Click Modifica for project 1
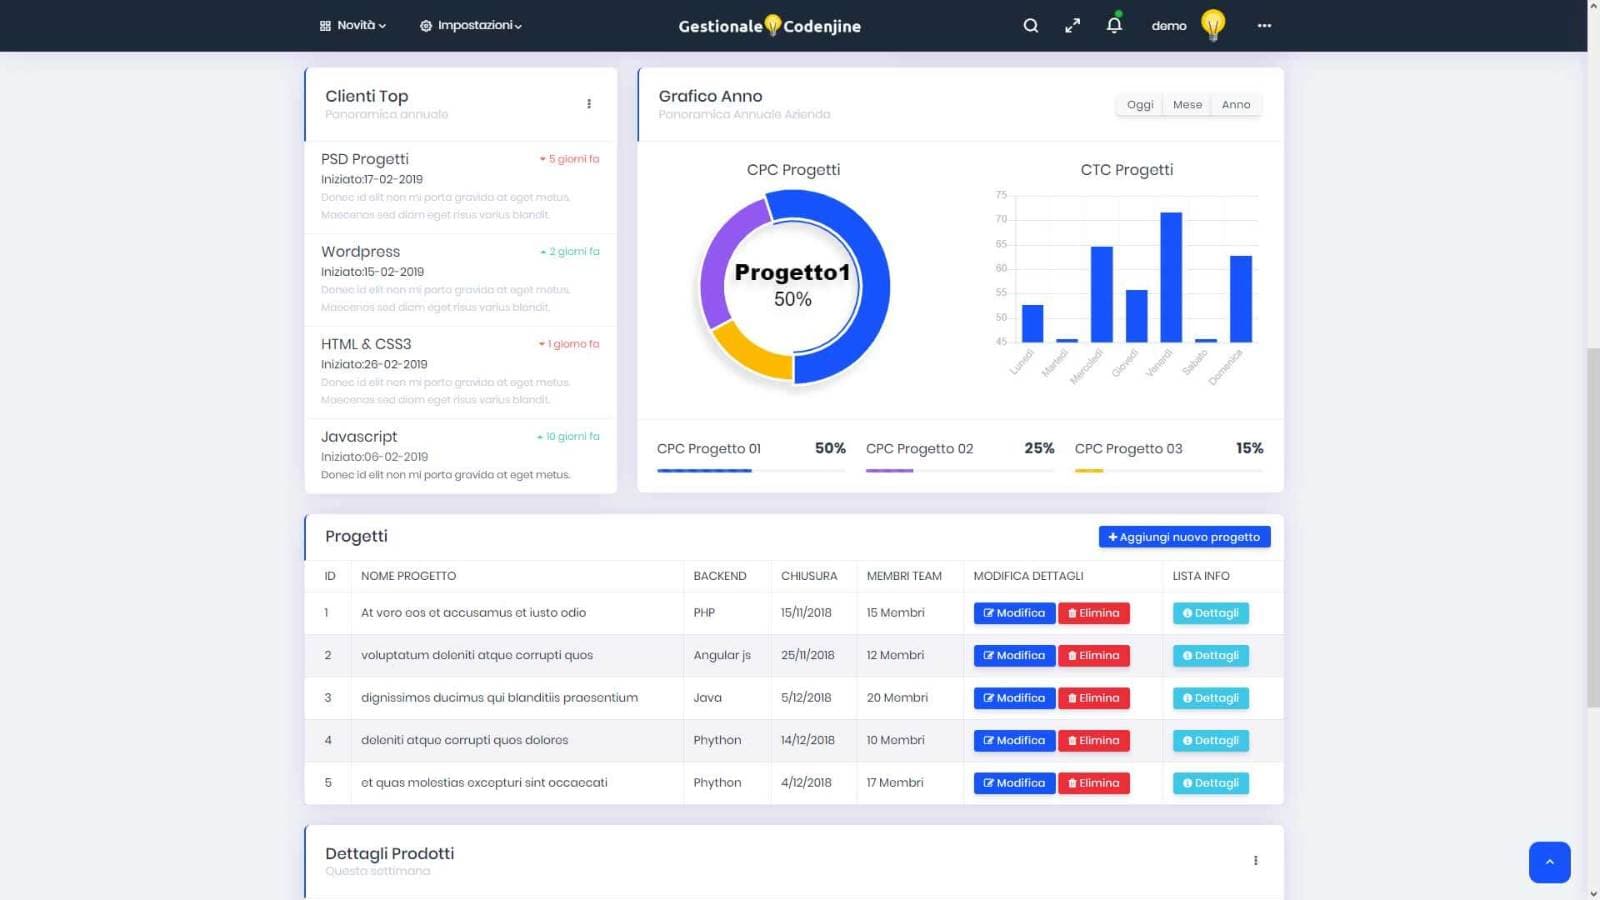The width and height of the screenshot is (1600, 900). point(1014,613)
